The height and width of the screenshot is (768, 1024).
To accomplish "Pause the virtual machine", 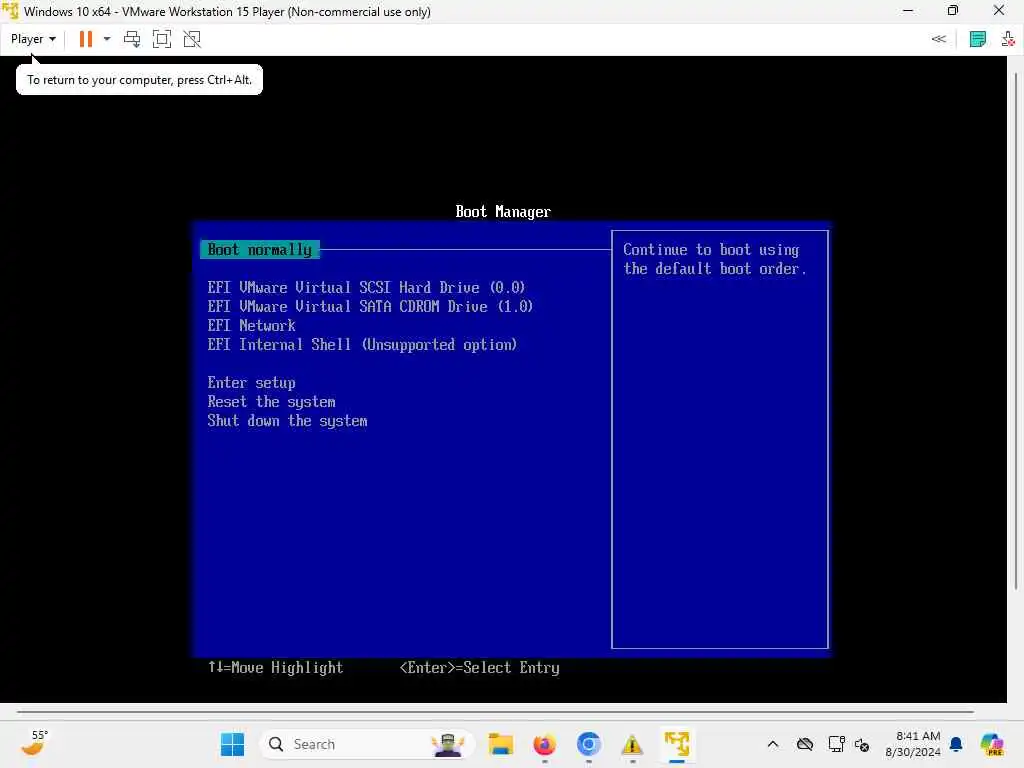I will [x=86, y=39].
